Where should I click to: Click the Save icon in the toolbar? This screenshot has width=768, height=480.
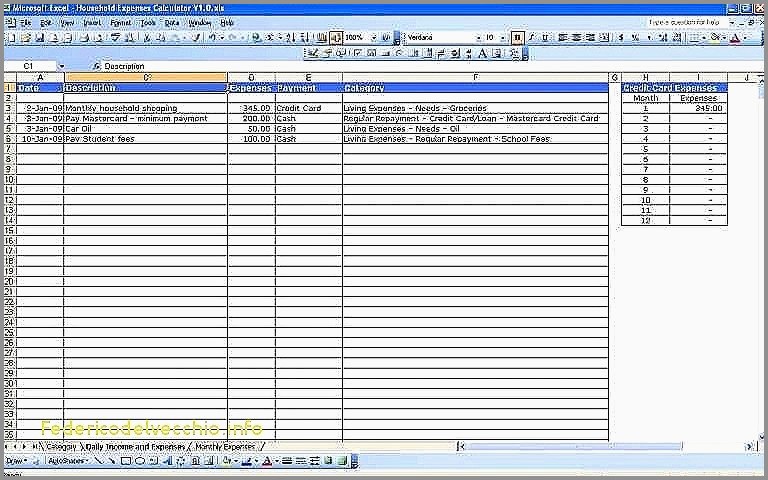40,37
